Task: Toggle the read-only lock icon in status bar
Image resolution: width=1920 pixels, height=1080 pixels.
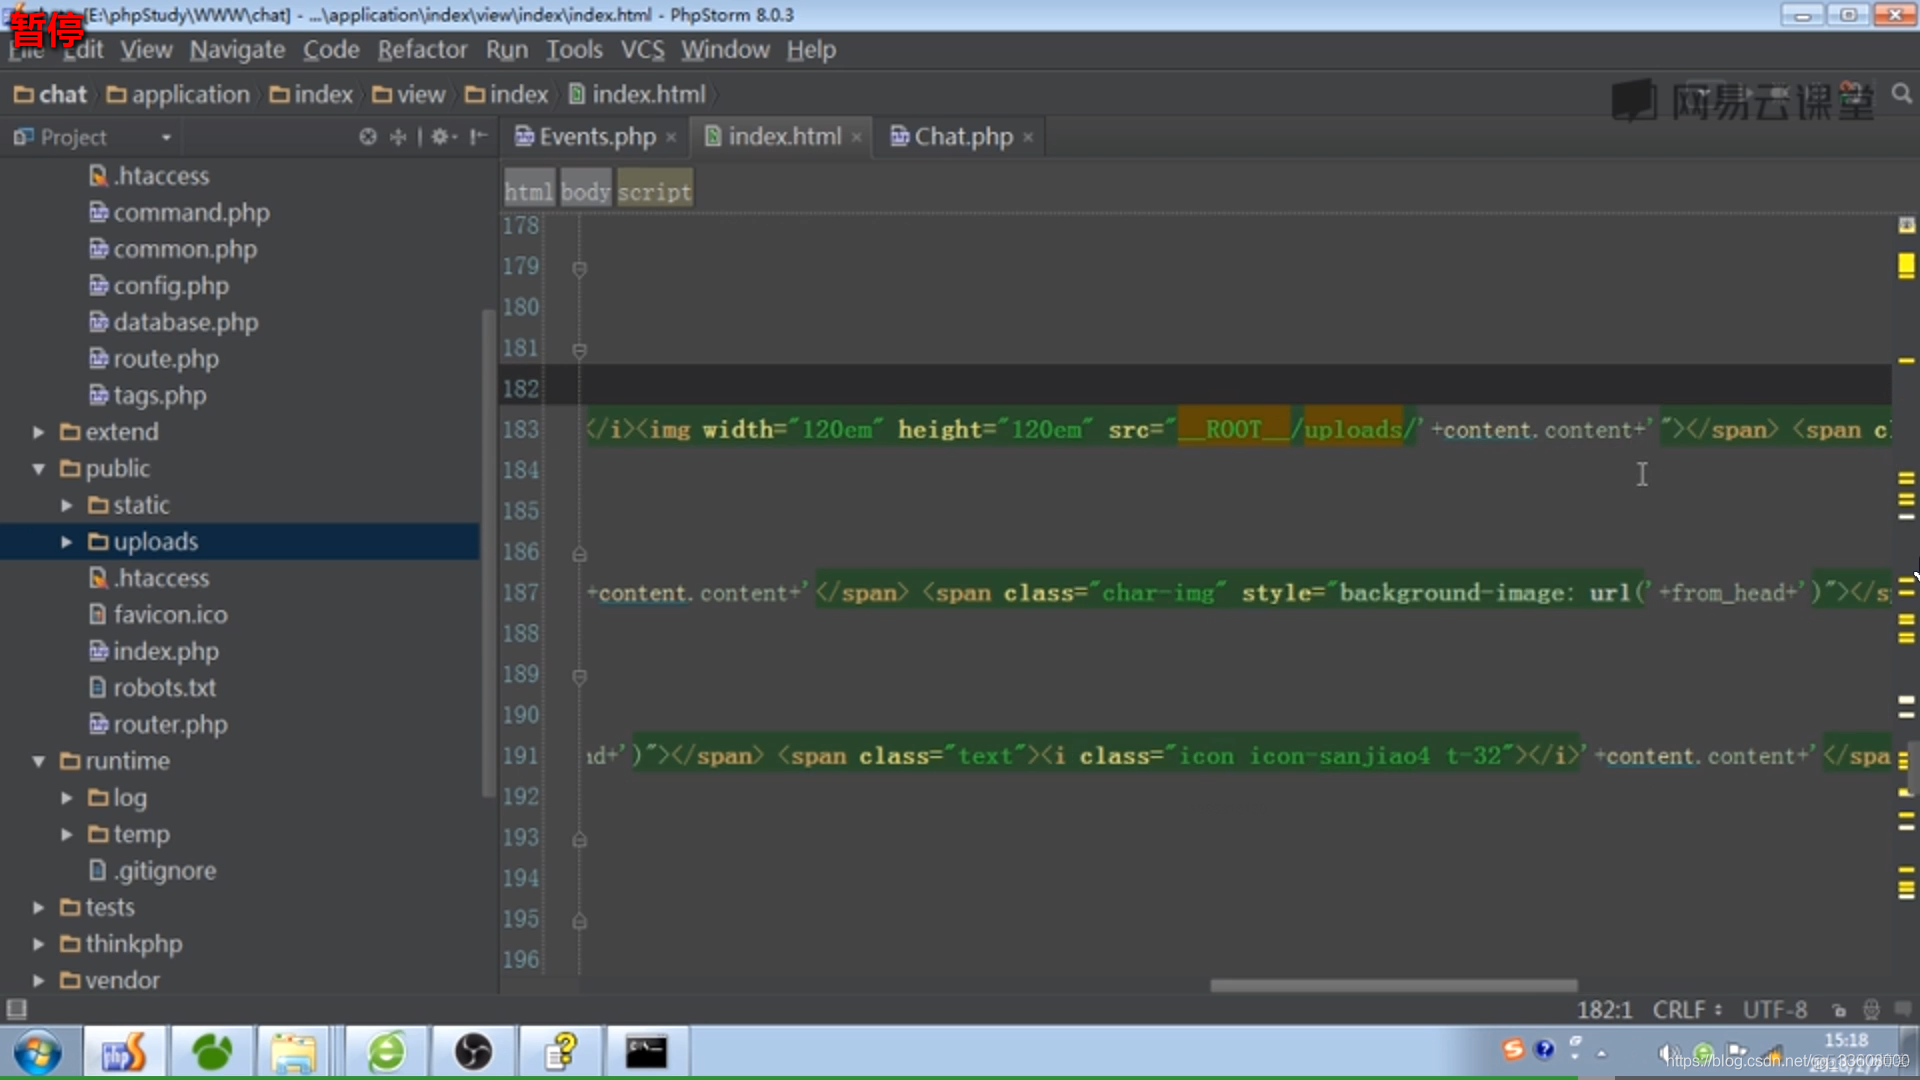Action: (x=1838, y=1010)
